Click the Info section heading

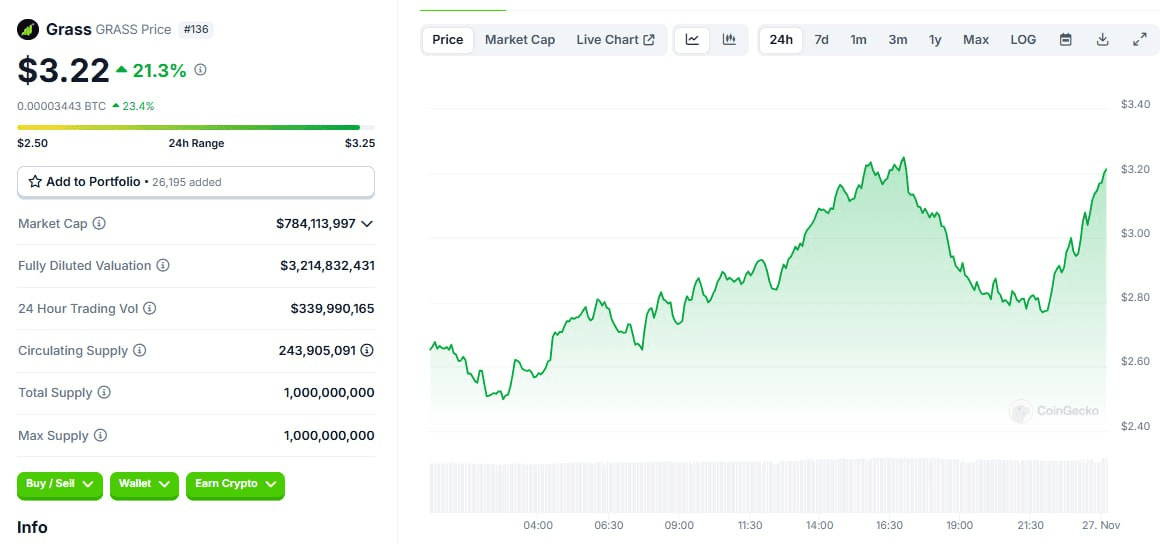(x=33, y=527)
